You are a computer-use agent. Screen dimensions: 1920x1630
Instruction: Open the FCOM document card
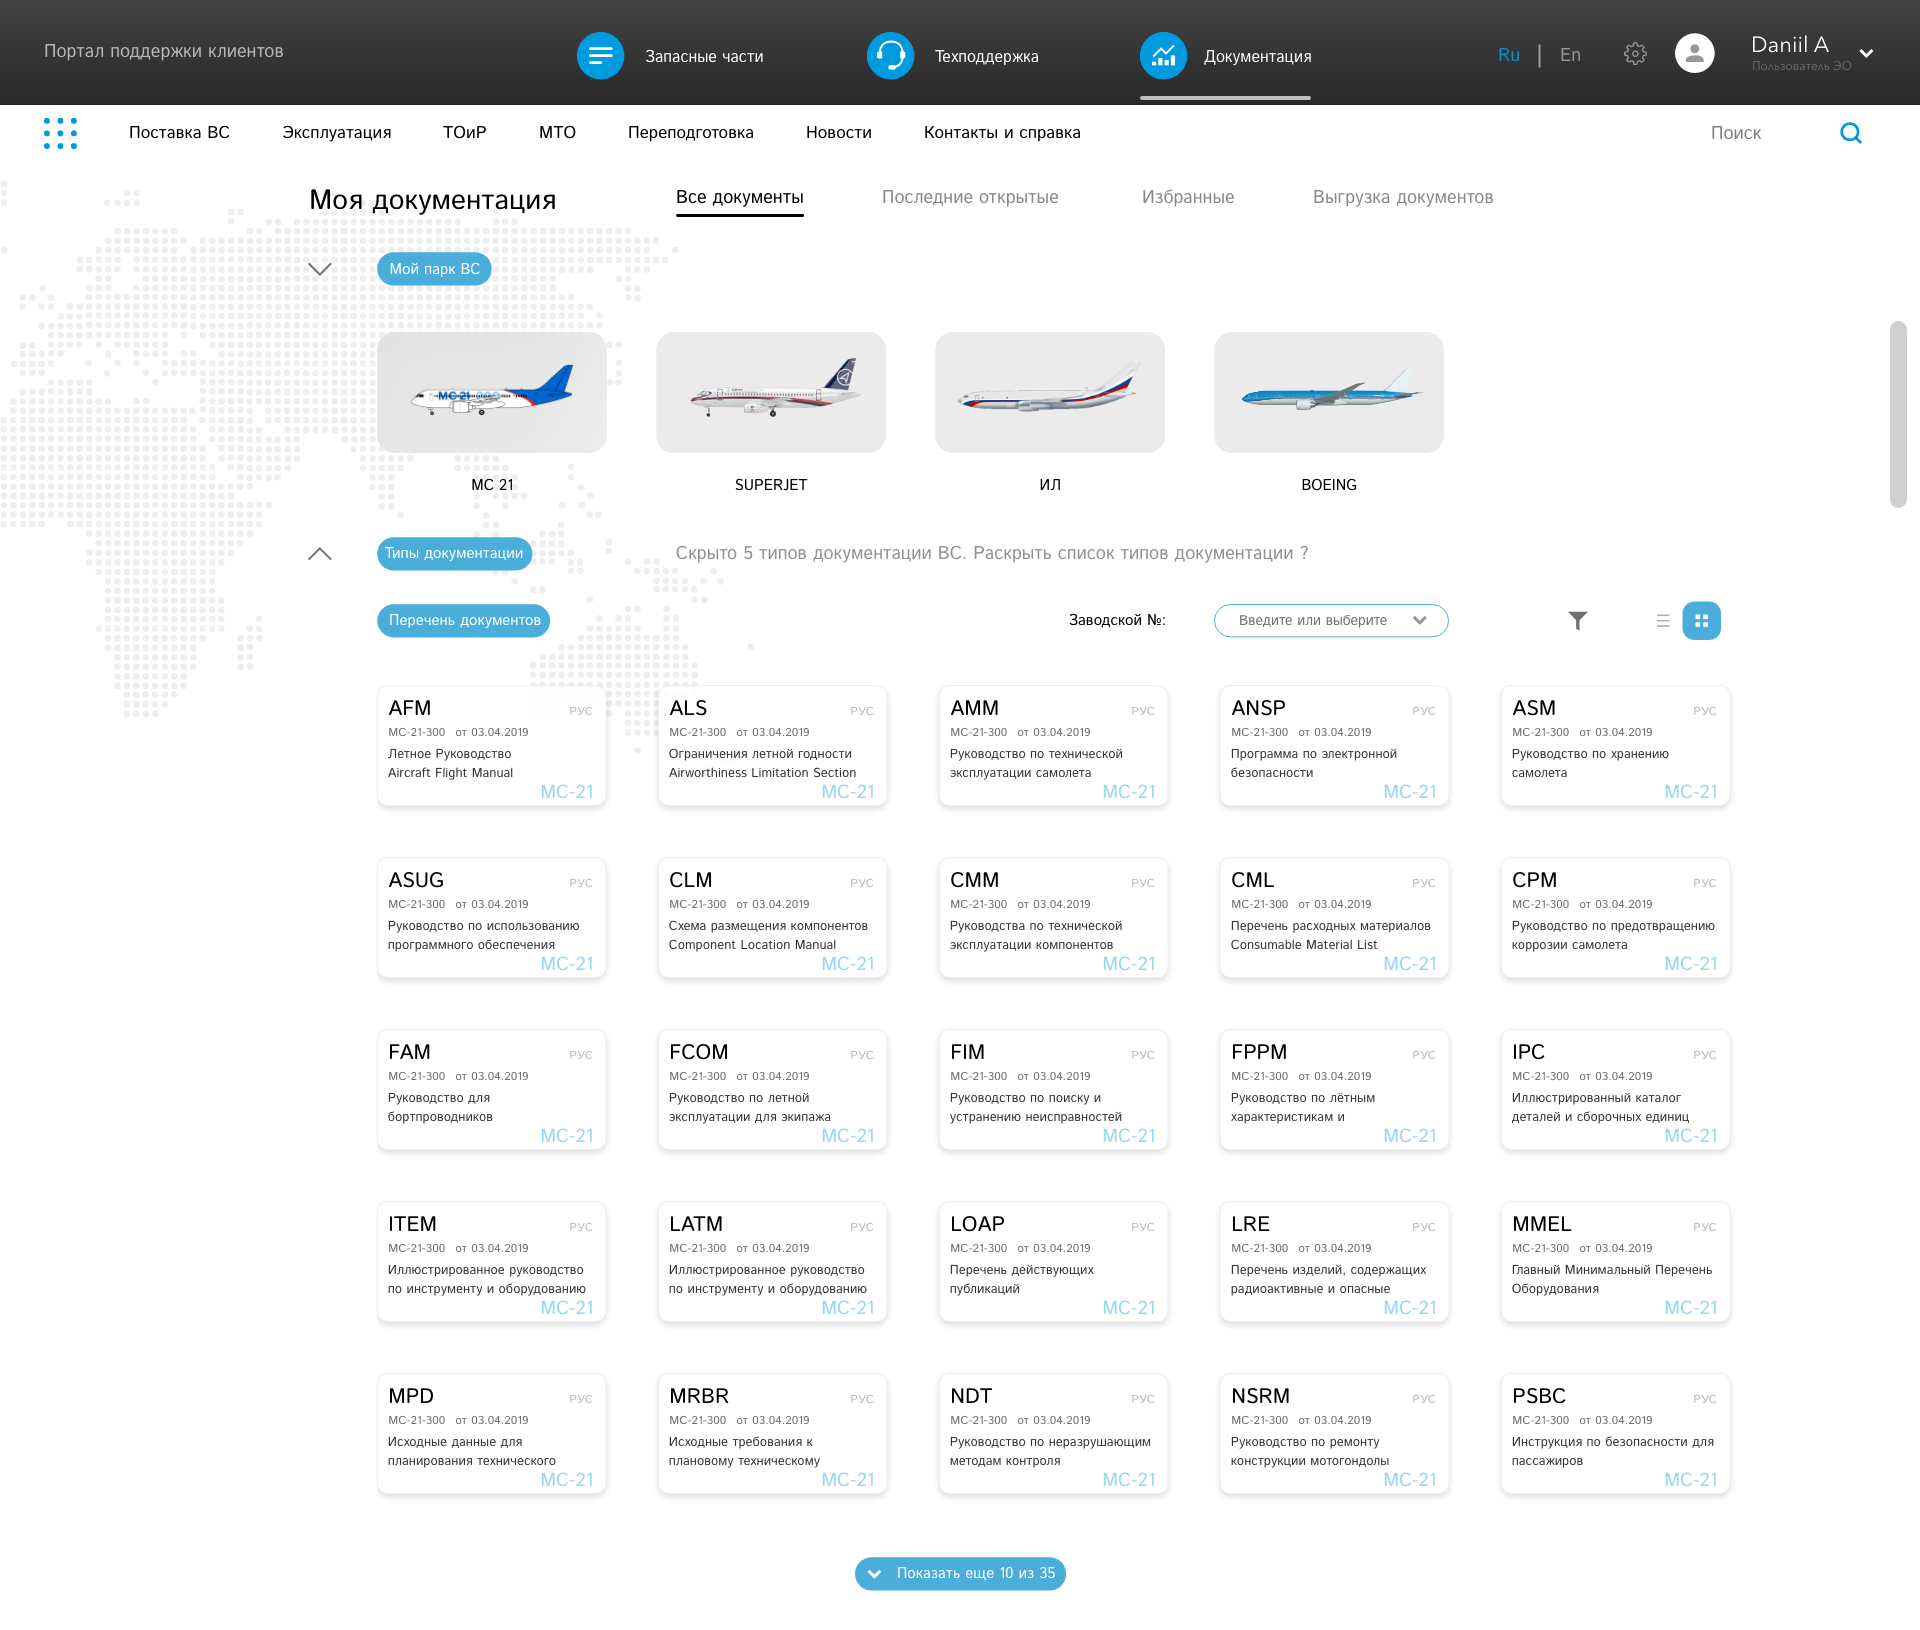(x=773, y=1090)
